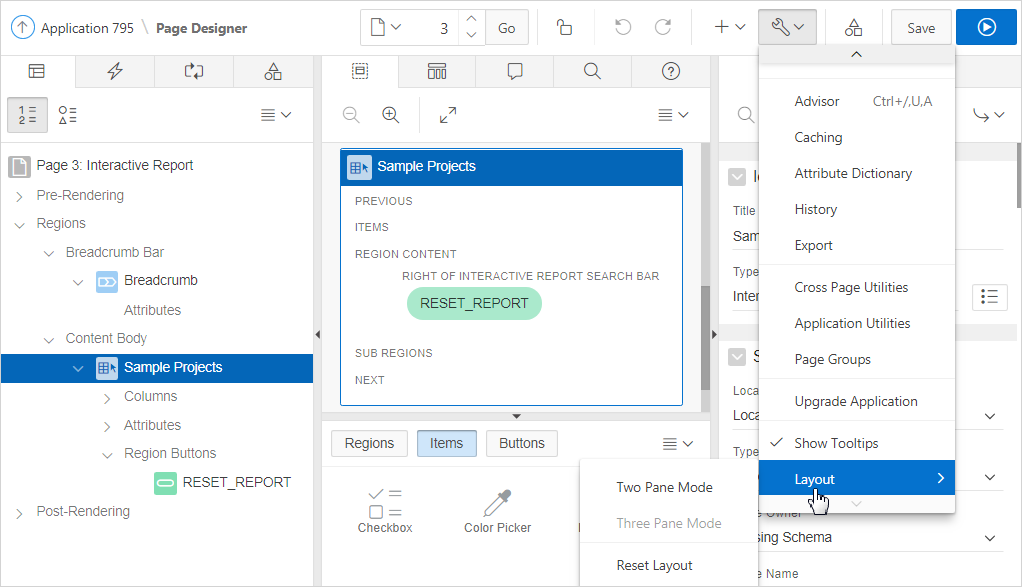Open the Utilities wrench menu
The image size is (1022, 587).
point(787,27)
